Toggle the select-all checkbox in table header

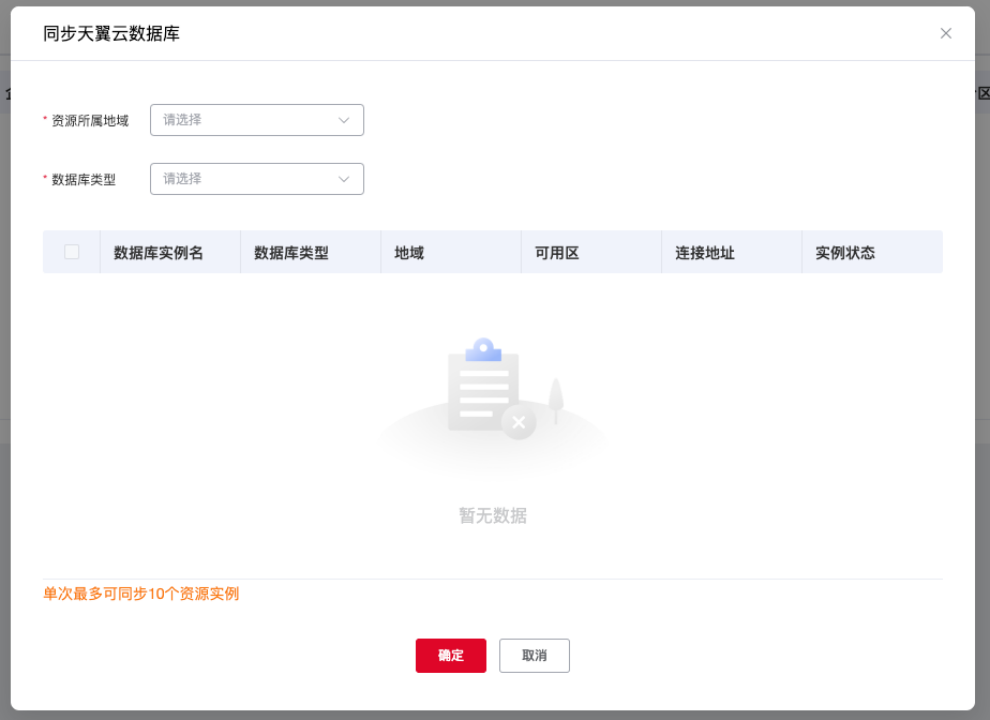pyautogui.click(x=72, y=252)
